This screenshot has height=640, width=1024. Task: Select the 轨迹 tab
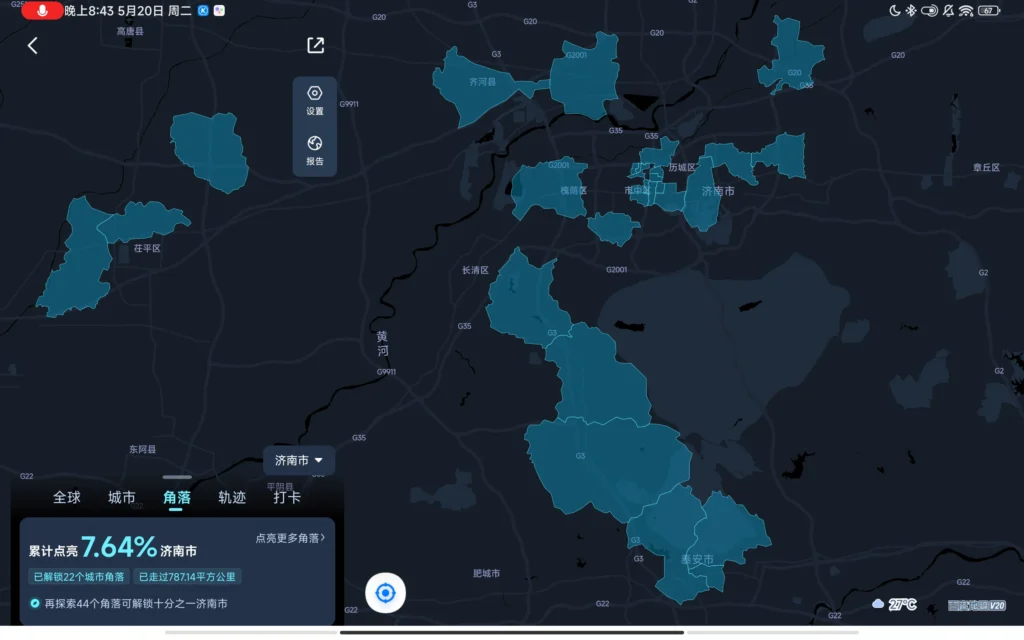pyautogui.click(x=232, y=497)
